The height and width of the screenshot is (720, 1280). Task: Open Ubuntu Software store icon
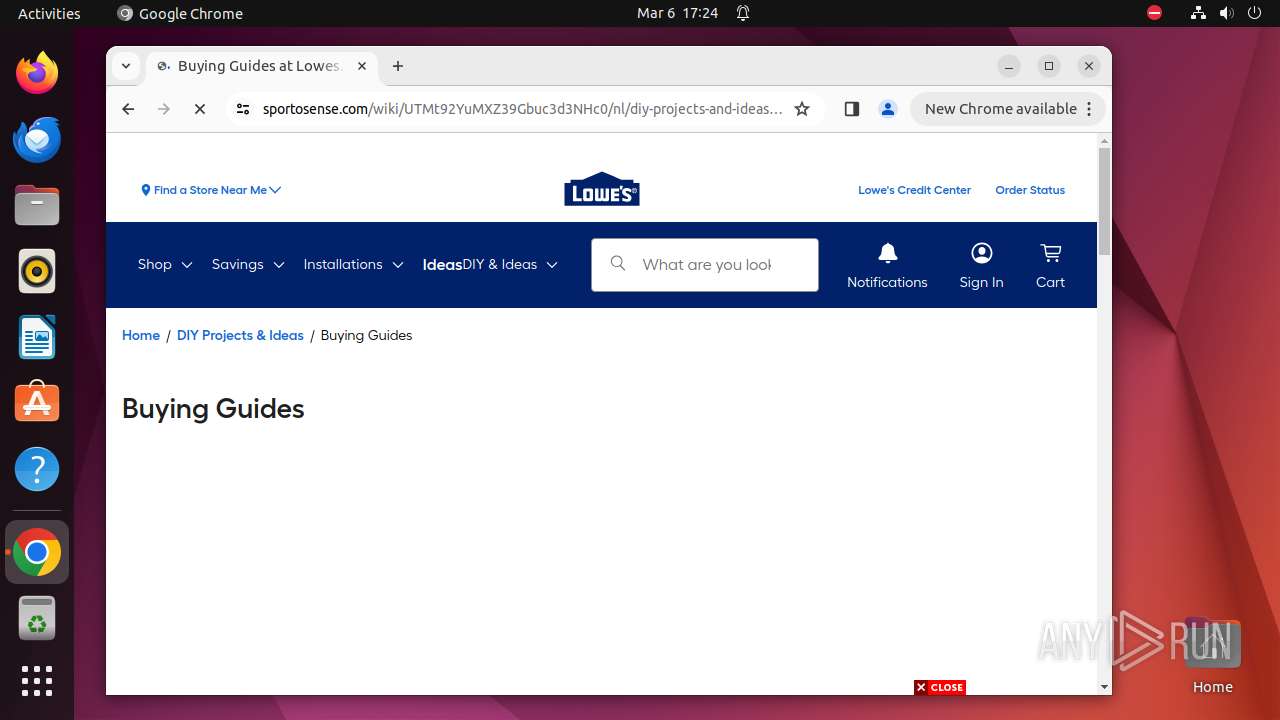[x=37, y=402]
